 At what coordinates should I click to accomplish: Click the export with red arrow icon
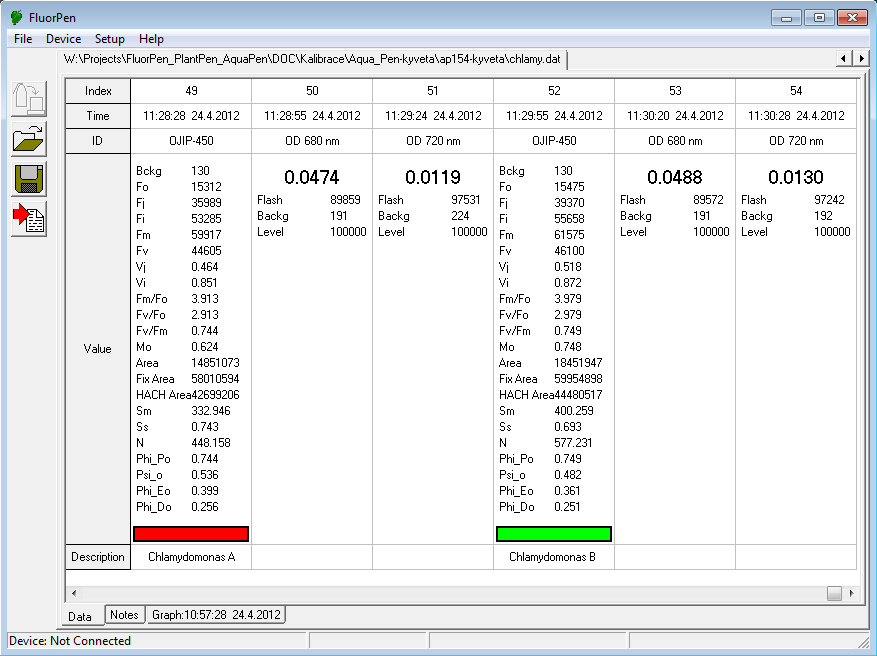click(x=29, y=219)
